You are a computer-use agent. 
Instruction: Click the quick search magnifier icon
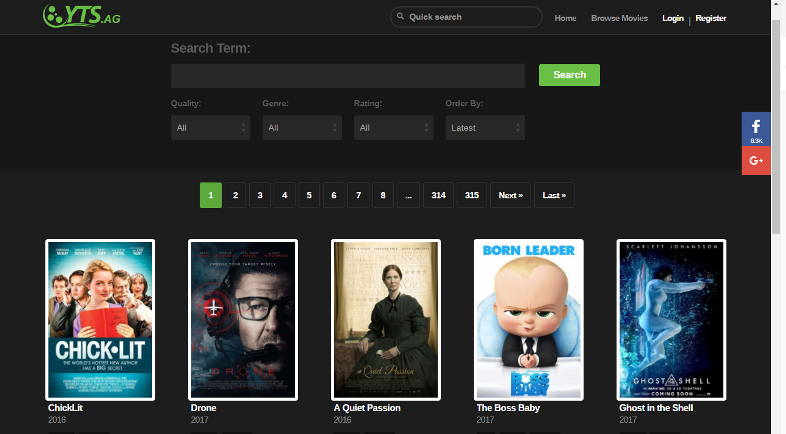coord(401,17)
